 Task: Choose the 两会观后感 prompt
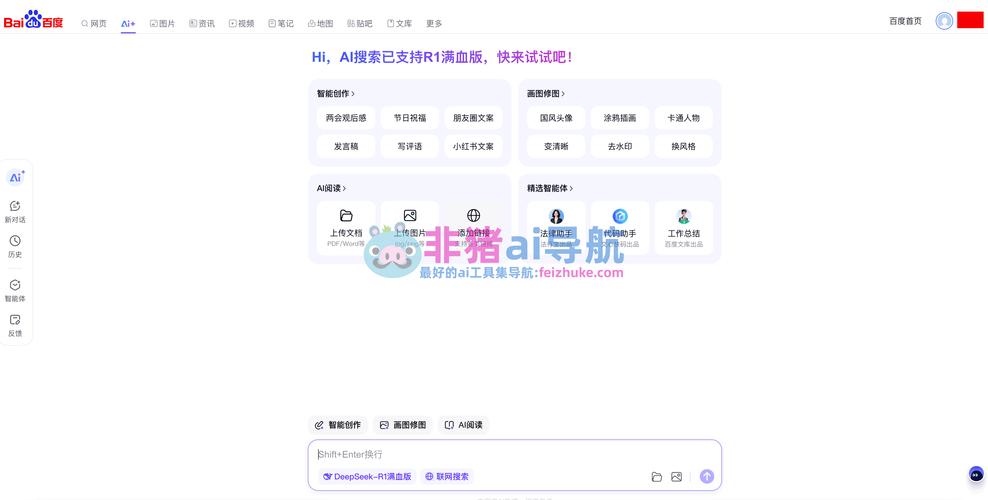(x=346, y=118)
